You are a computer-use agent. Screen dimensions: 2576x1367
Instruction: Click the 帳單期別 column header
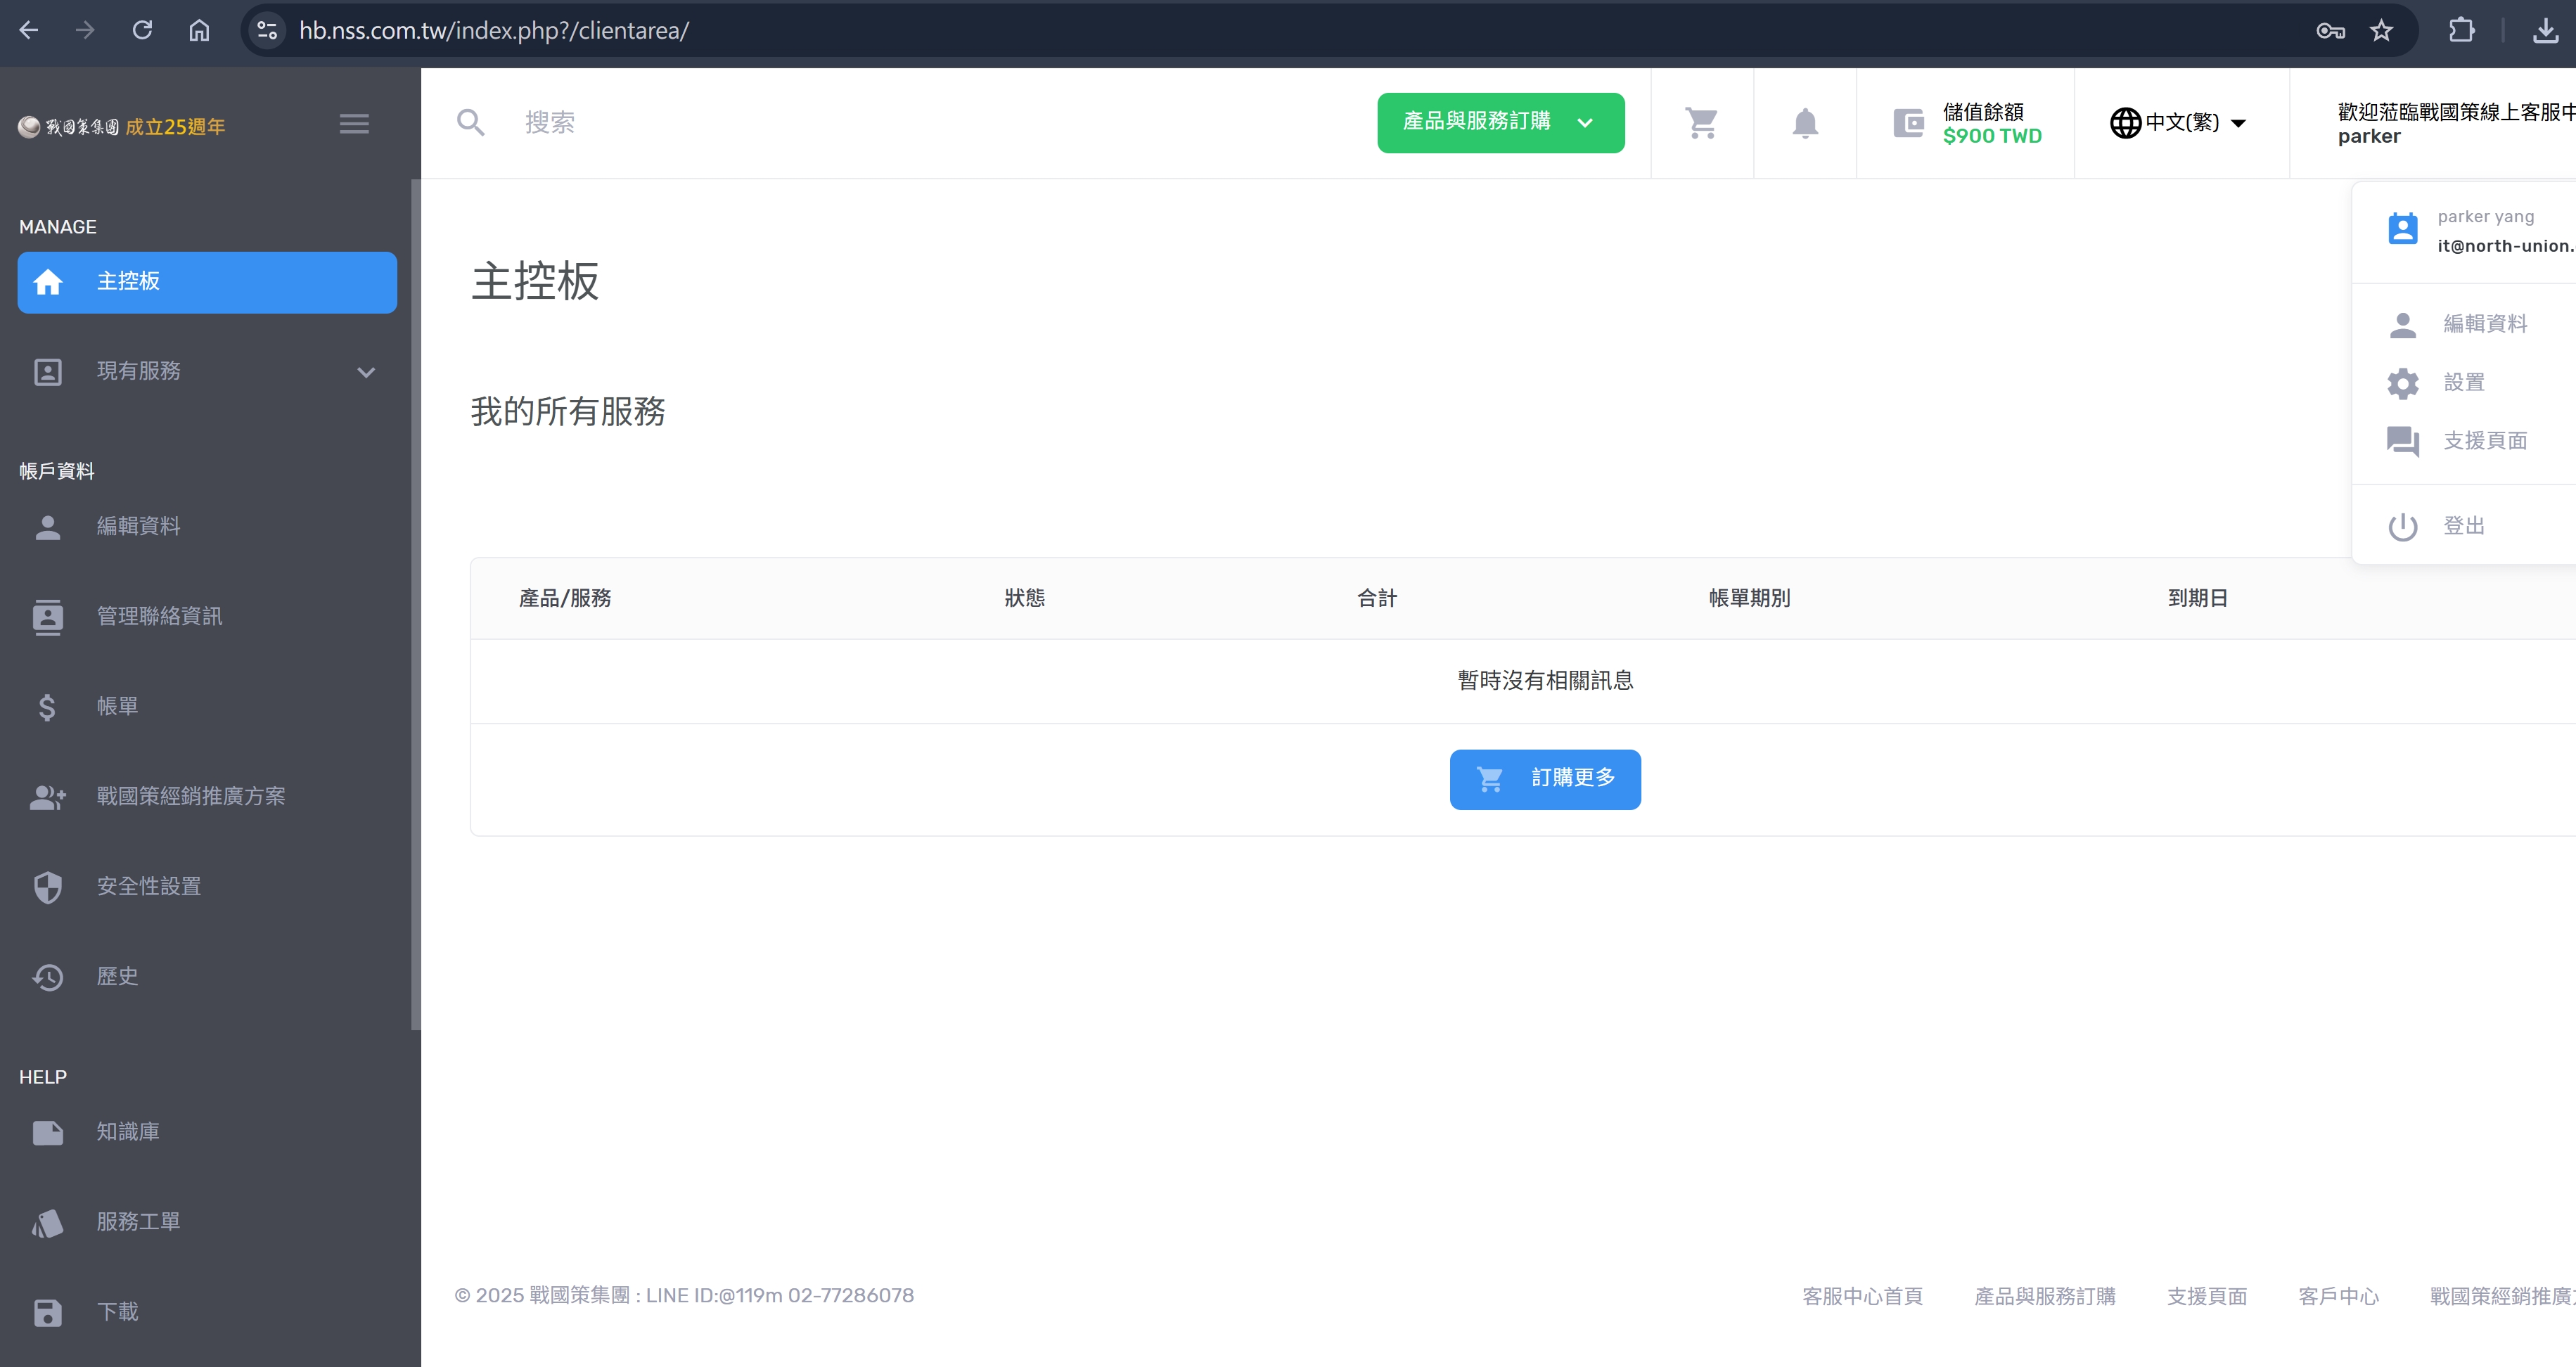click(x=1749, y=598)
